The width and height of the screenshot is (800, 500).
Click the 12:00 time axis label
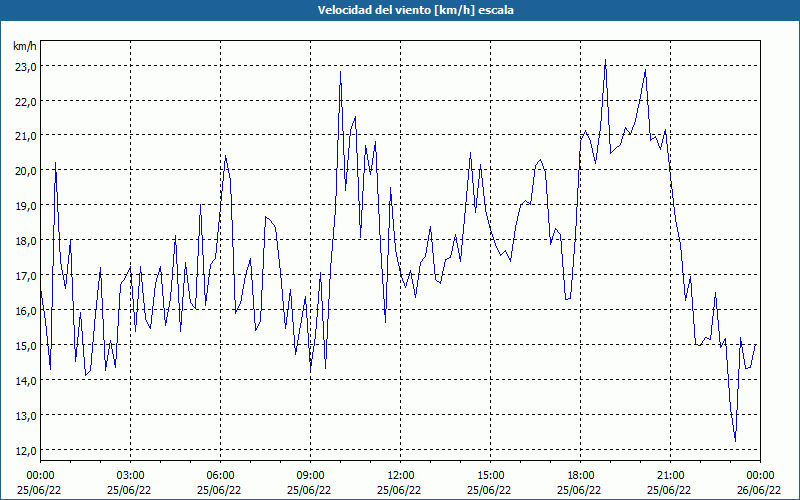[x=401, y=476]
